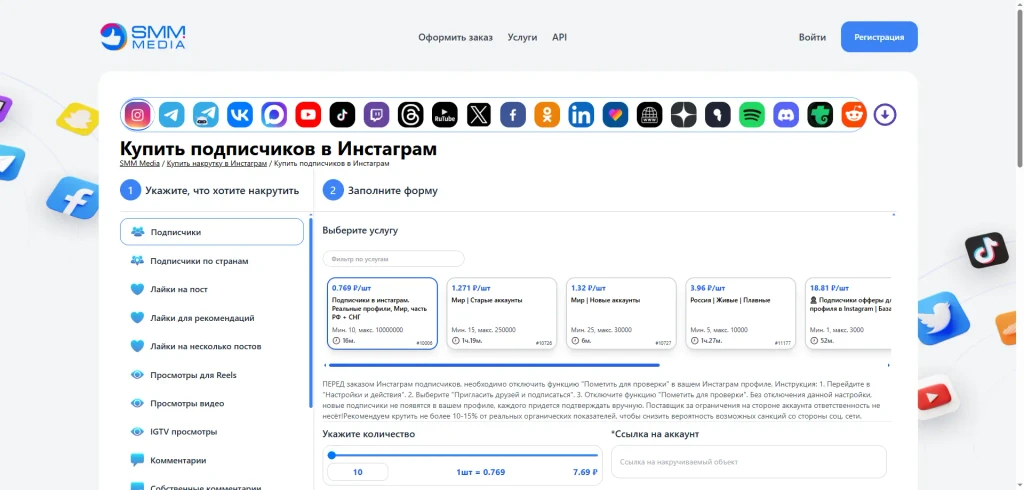1024x490 pixels.
Task: Select the 0.769 ₽/шт service card
Action: click(x=382, y=314)
